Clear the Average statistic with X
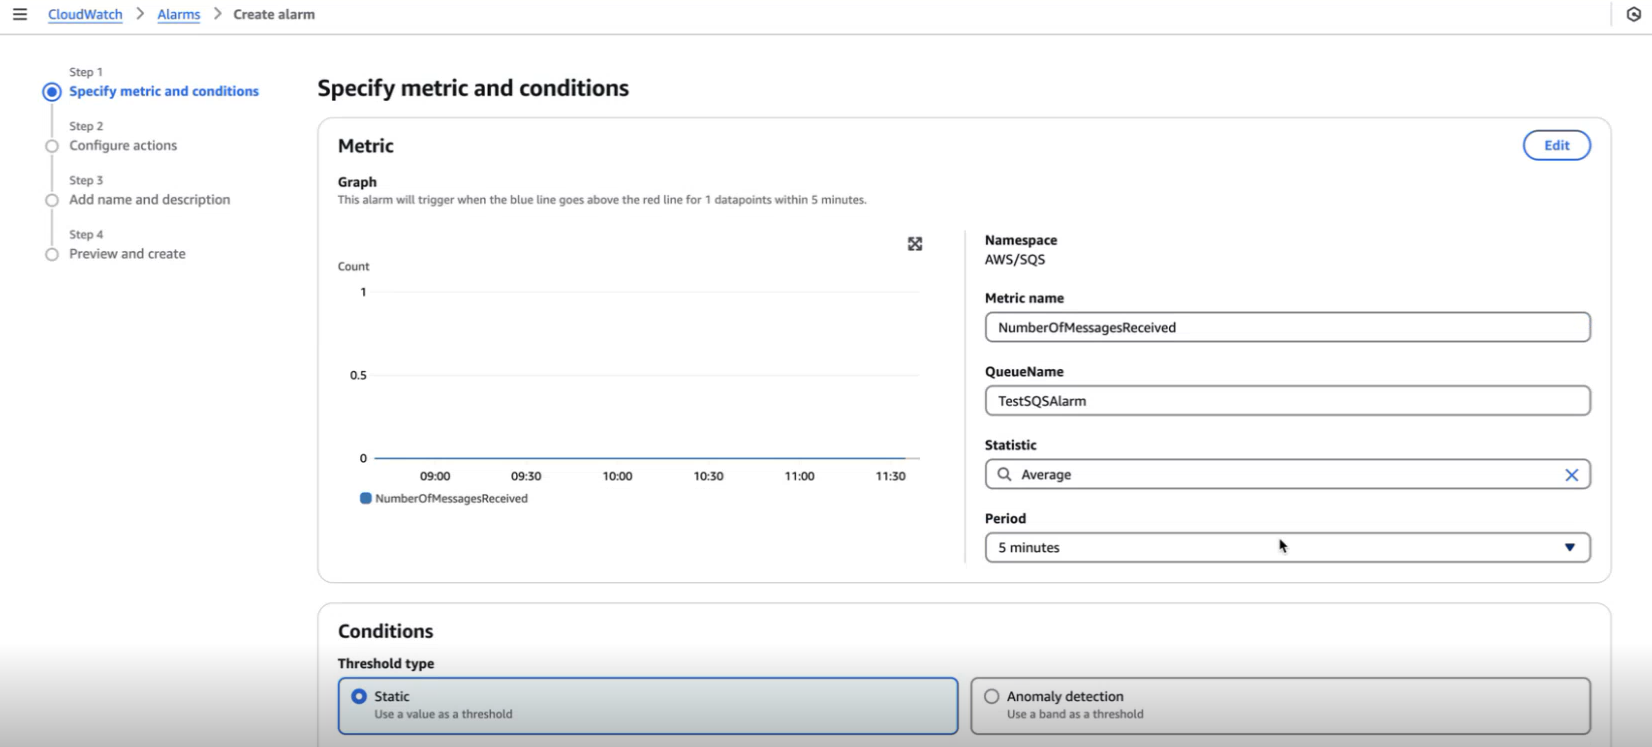 (1571, 475)
